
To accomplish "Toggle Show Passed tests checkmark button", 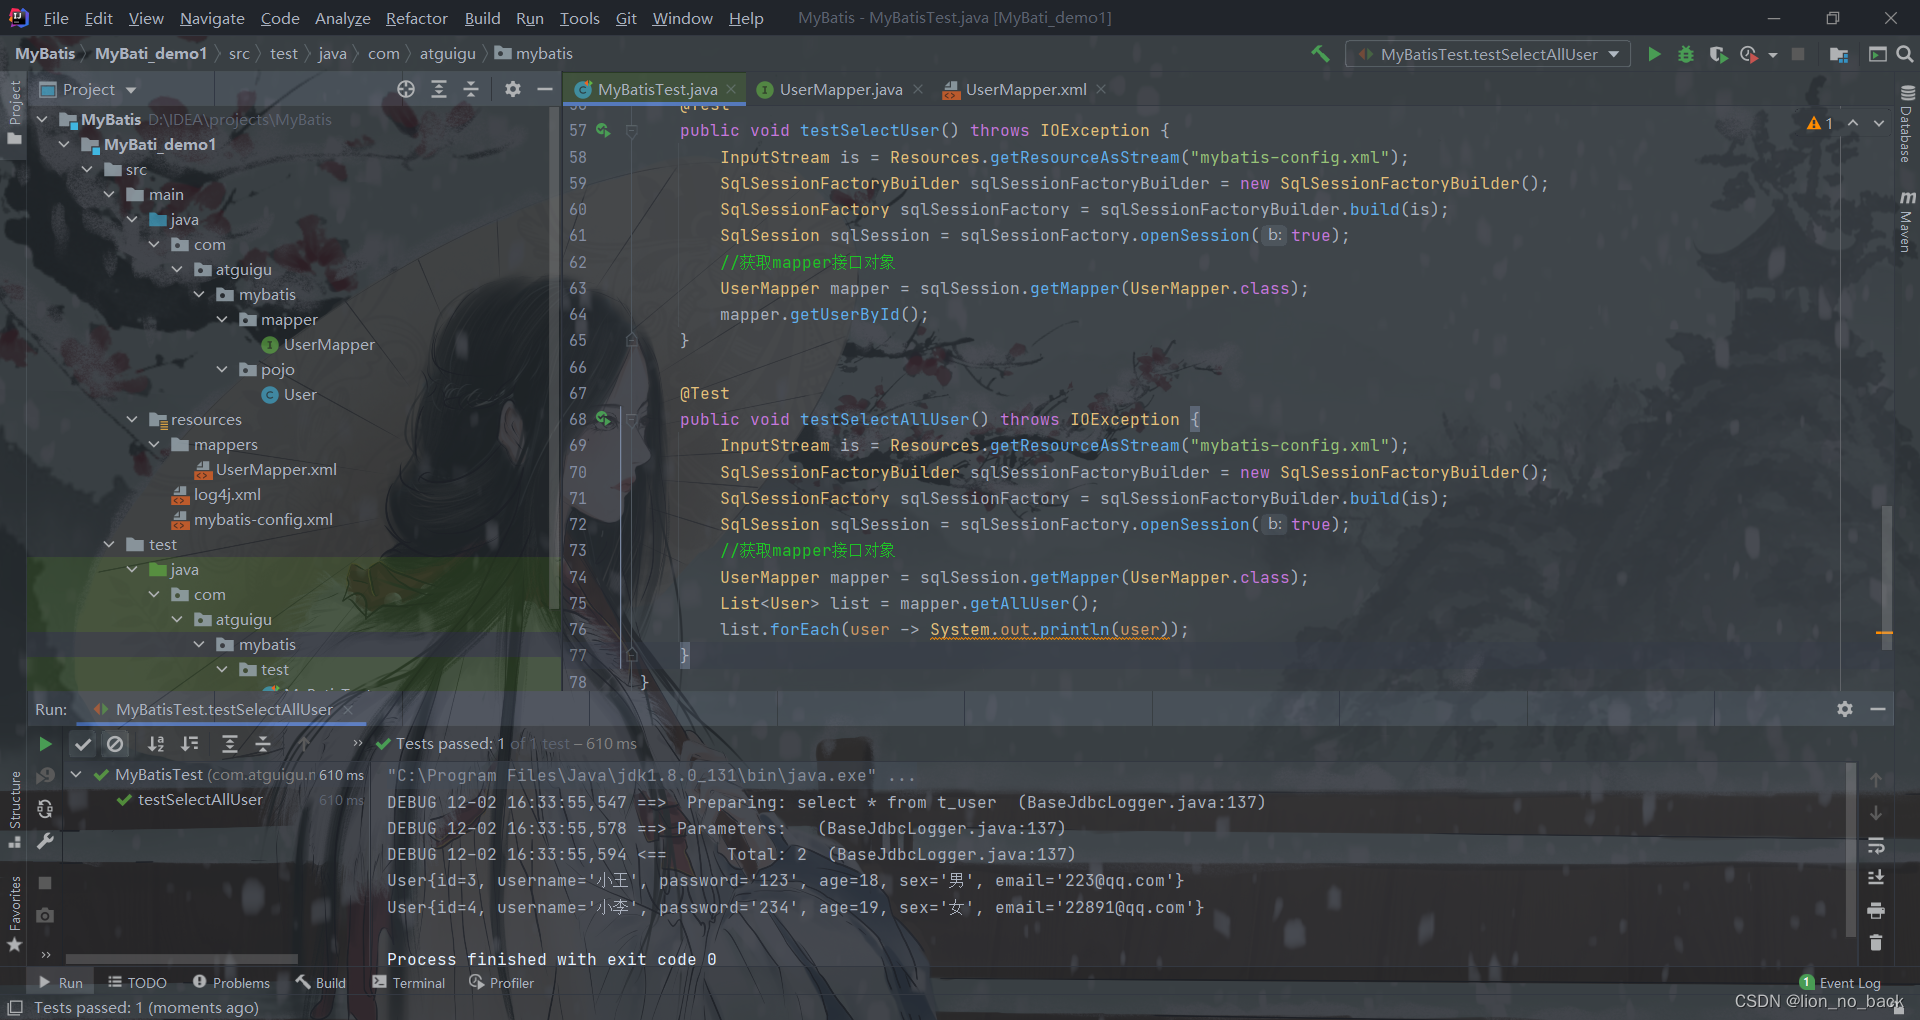I will pyautogui.click(x=83, y=744).
